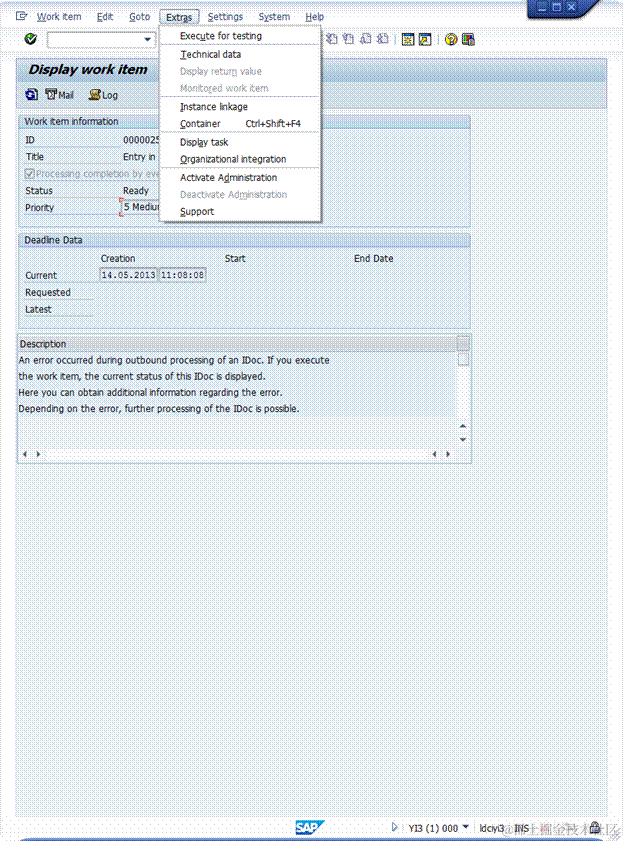Close the open Extras menu
Screen dimensions: 623x841
(179, 17)
